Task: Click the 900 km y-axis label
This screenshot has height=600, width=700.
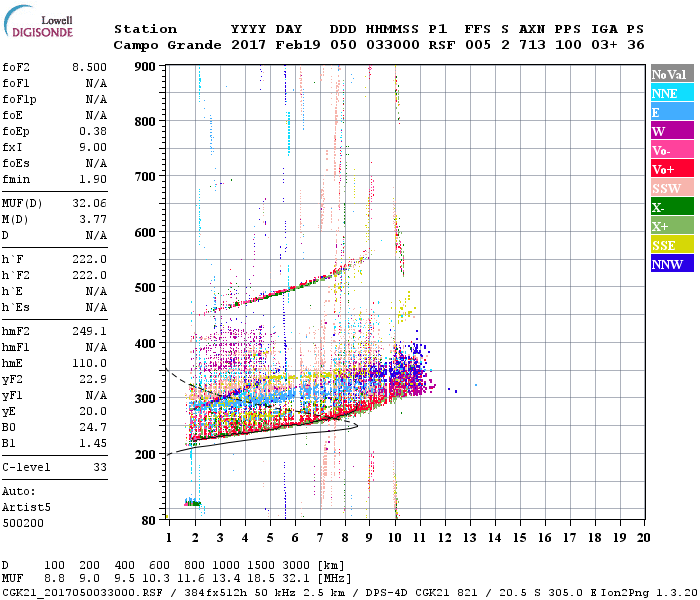Action: point(145,67)
